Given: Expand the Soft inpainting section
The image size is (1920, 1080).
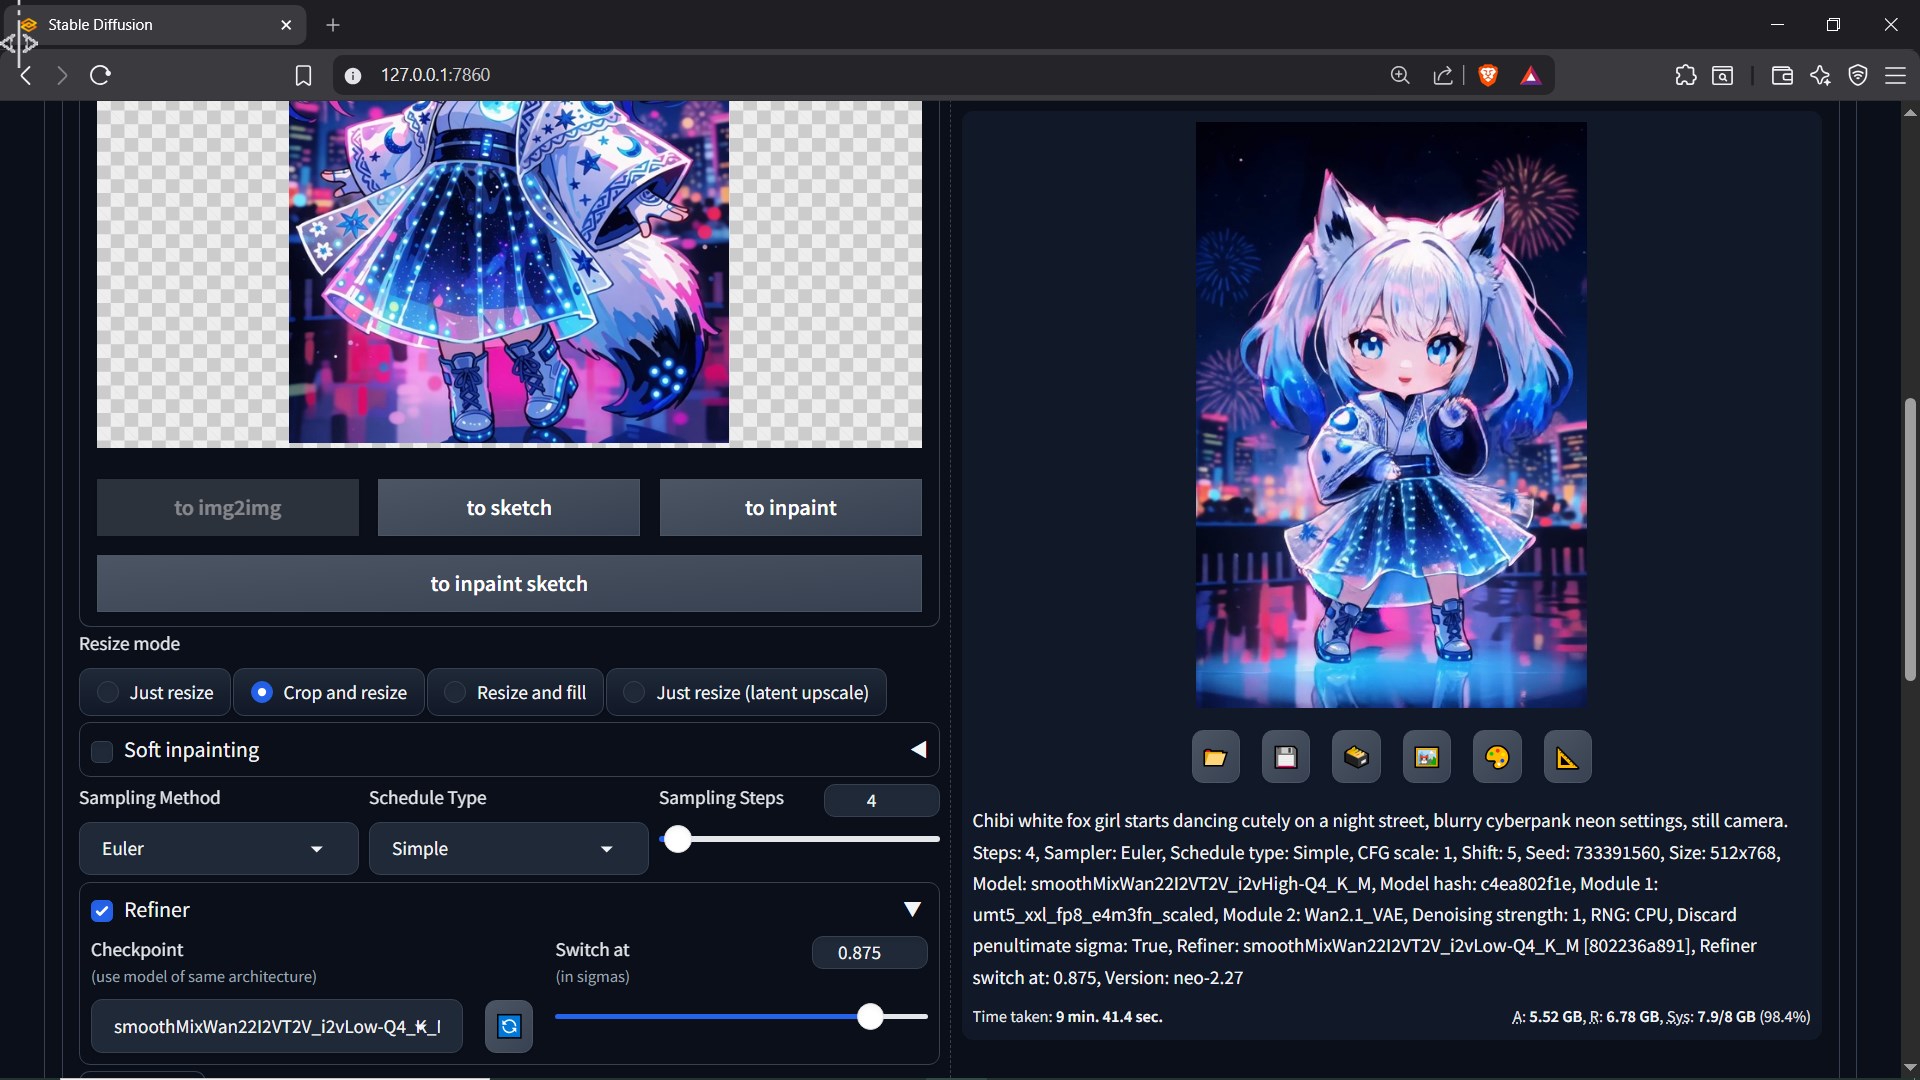Looking at the screenshot, I should [918, 750].
